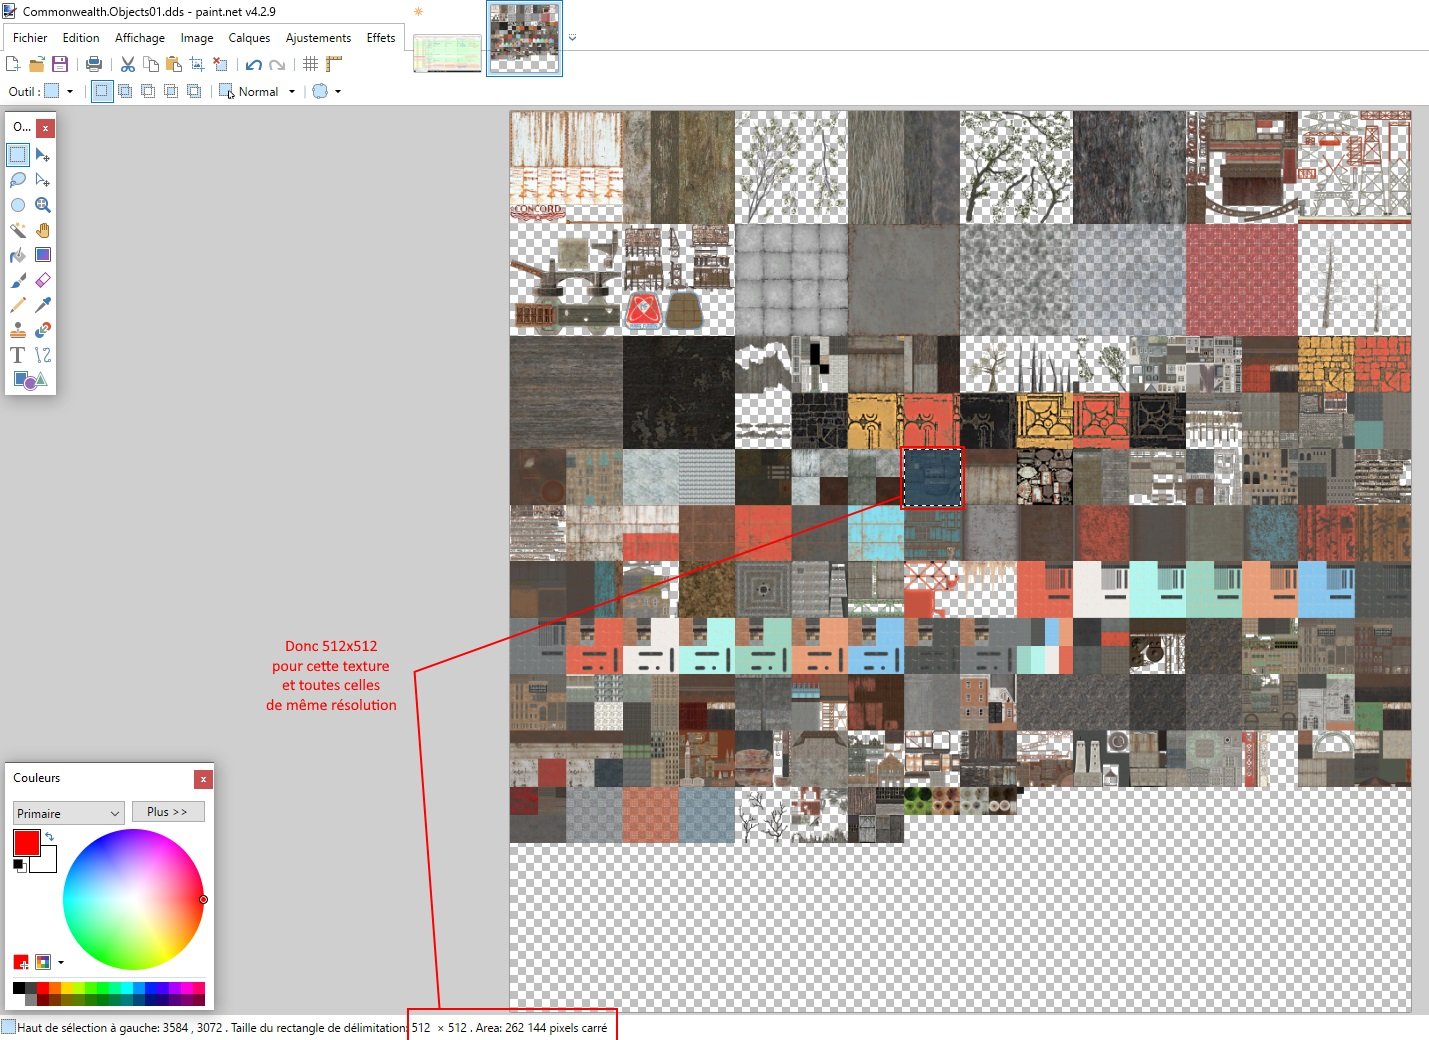The height and width of the screenshot is (1040, 1429).
Task: Set selection mode to Replace
Action: (x=102, y=91)
